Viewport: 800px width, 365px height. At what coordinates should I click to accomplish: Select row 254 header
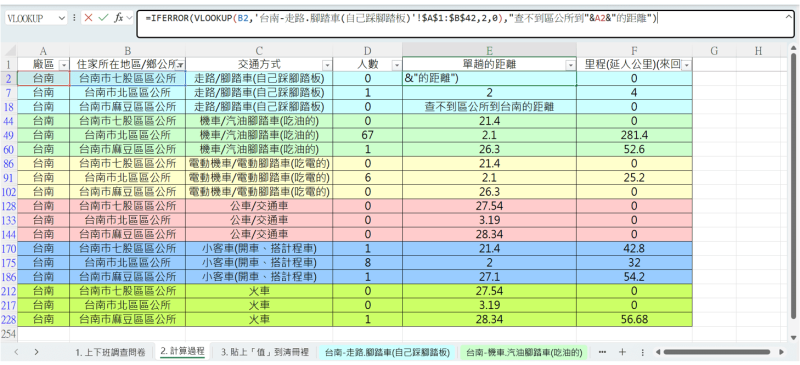point(9,333)
